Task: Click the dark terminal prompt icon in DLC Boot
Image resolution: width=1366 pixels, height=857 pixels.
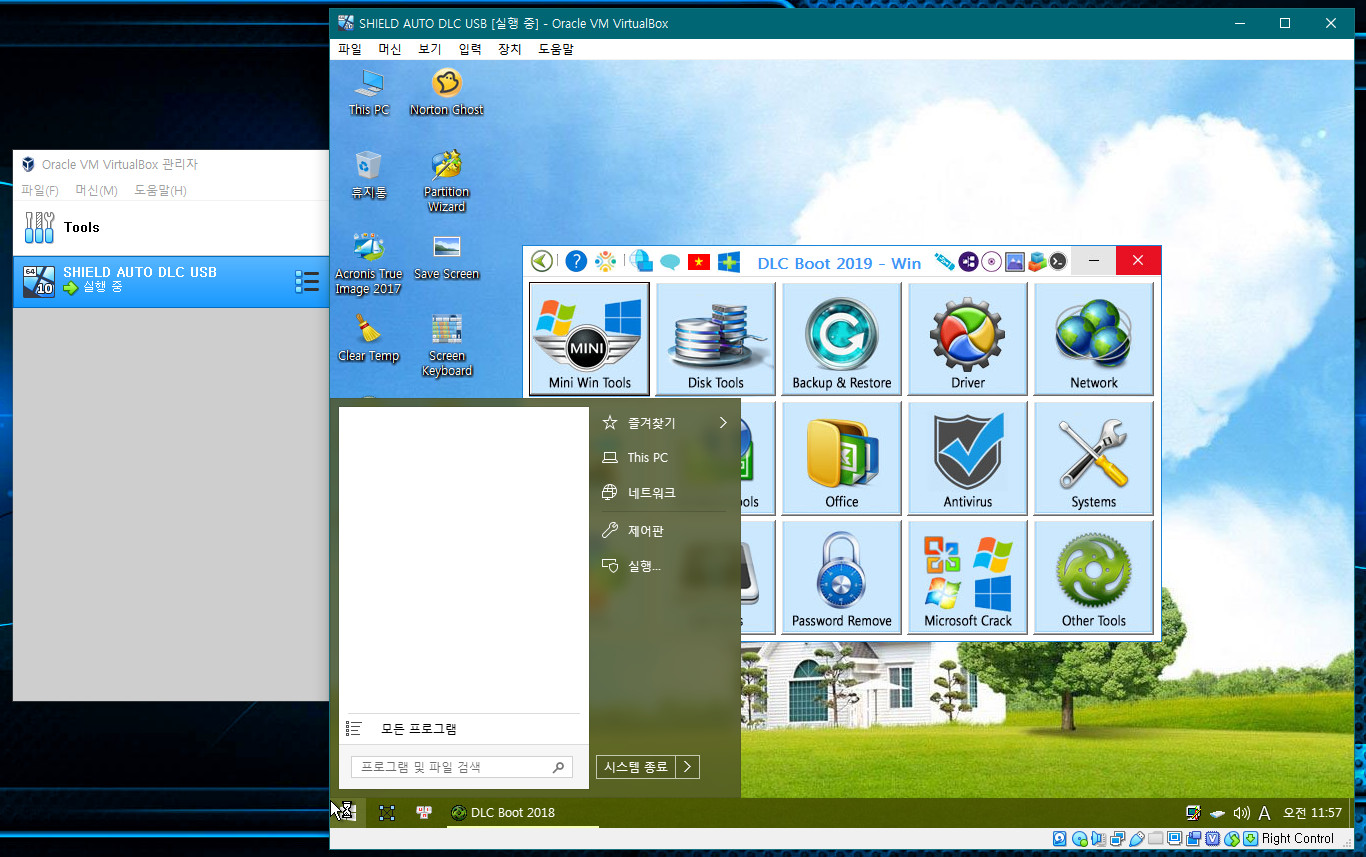Action: 1057,261
